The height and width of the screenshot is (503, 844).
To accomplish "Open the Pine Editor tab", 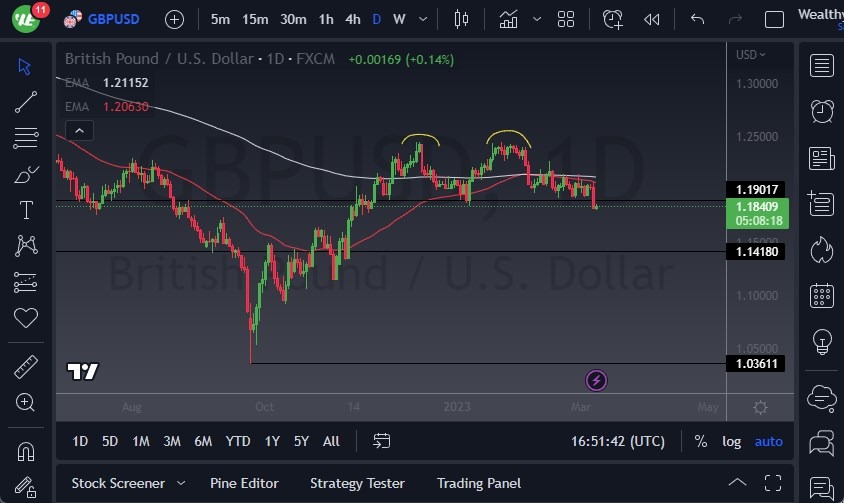I will (244, 483).
